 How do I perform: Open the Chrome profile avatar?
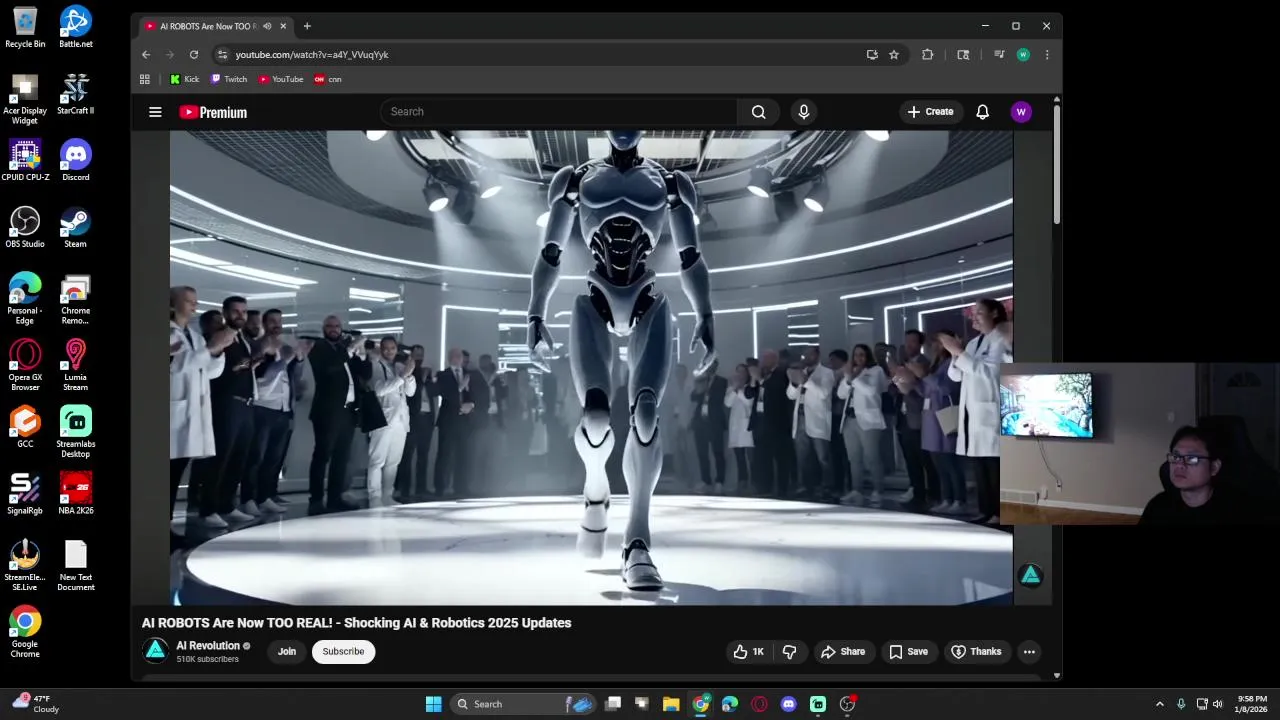point(1023,55)
